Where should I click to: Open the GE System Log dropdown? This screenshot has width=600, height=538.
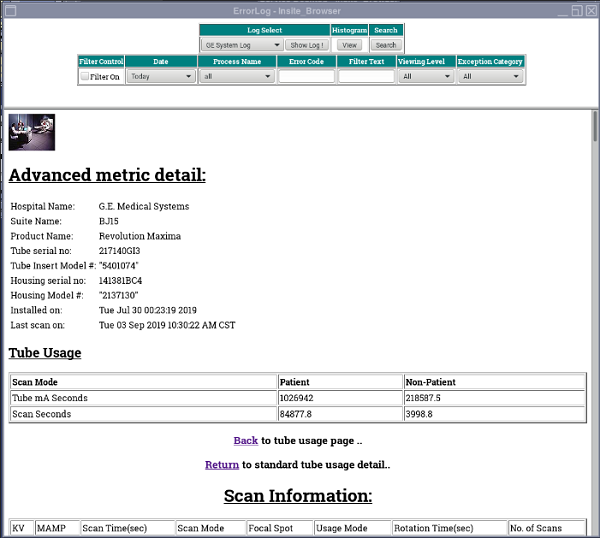coord(241,45)
